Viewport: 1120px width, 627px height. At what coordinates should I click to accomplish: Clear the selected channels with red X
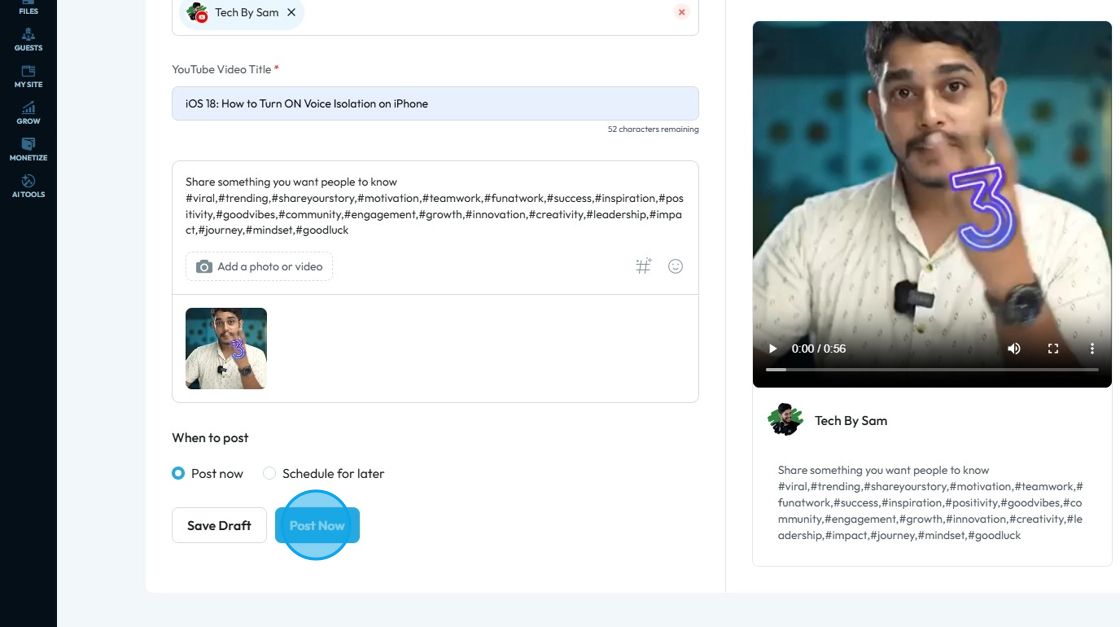point(681,12)
